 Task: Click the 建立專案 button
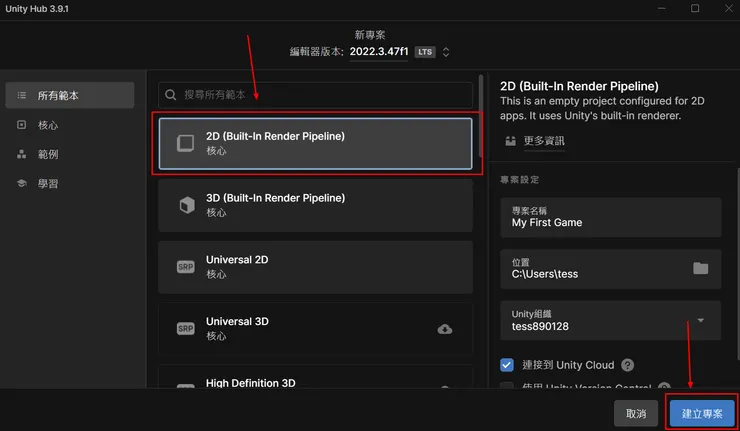702,414
